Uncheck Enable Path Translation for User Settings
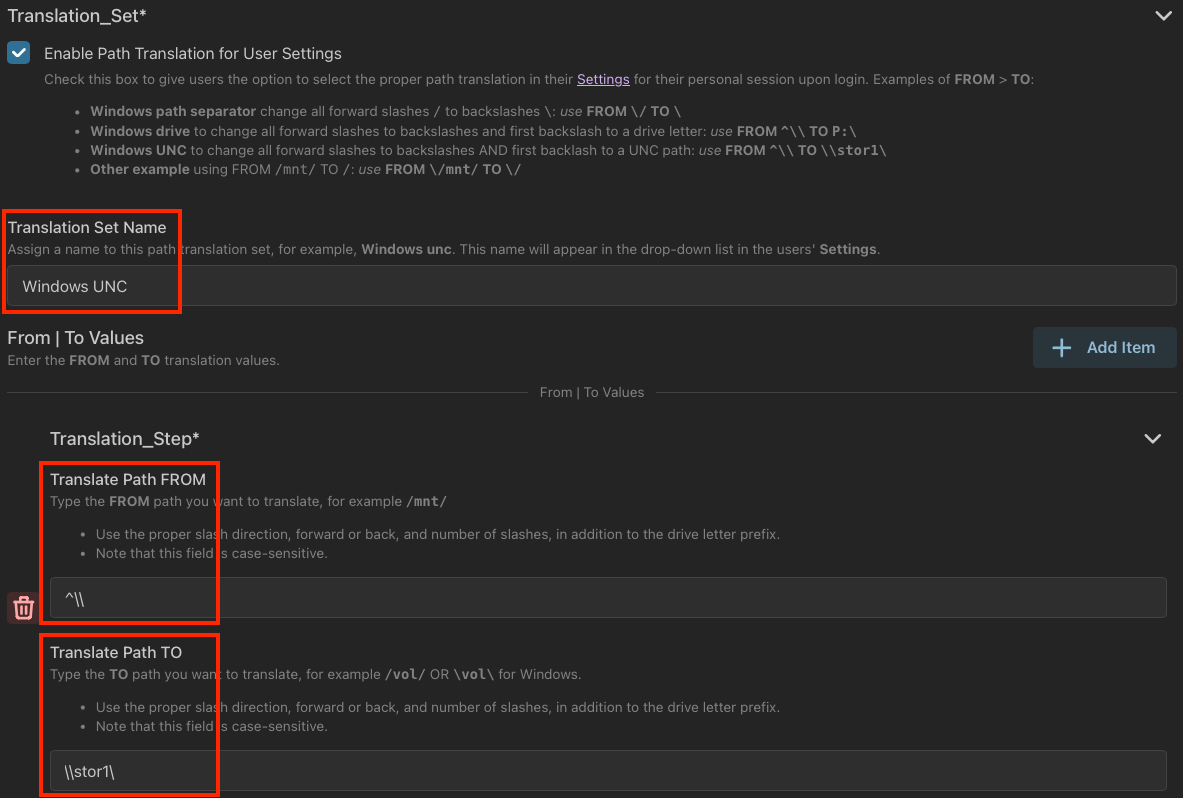 pyautogui.click(x=18, y=53)
